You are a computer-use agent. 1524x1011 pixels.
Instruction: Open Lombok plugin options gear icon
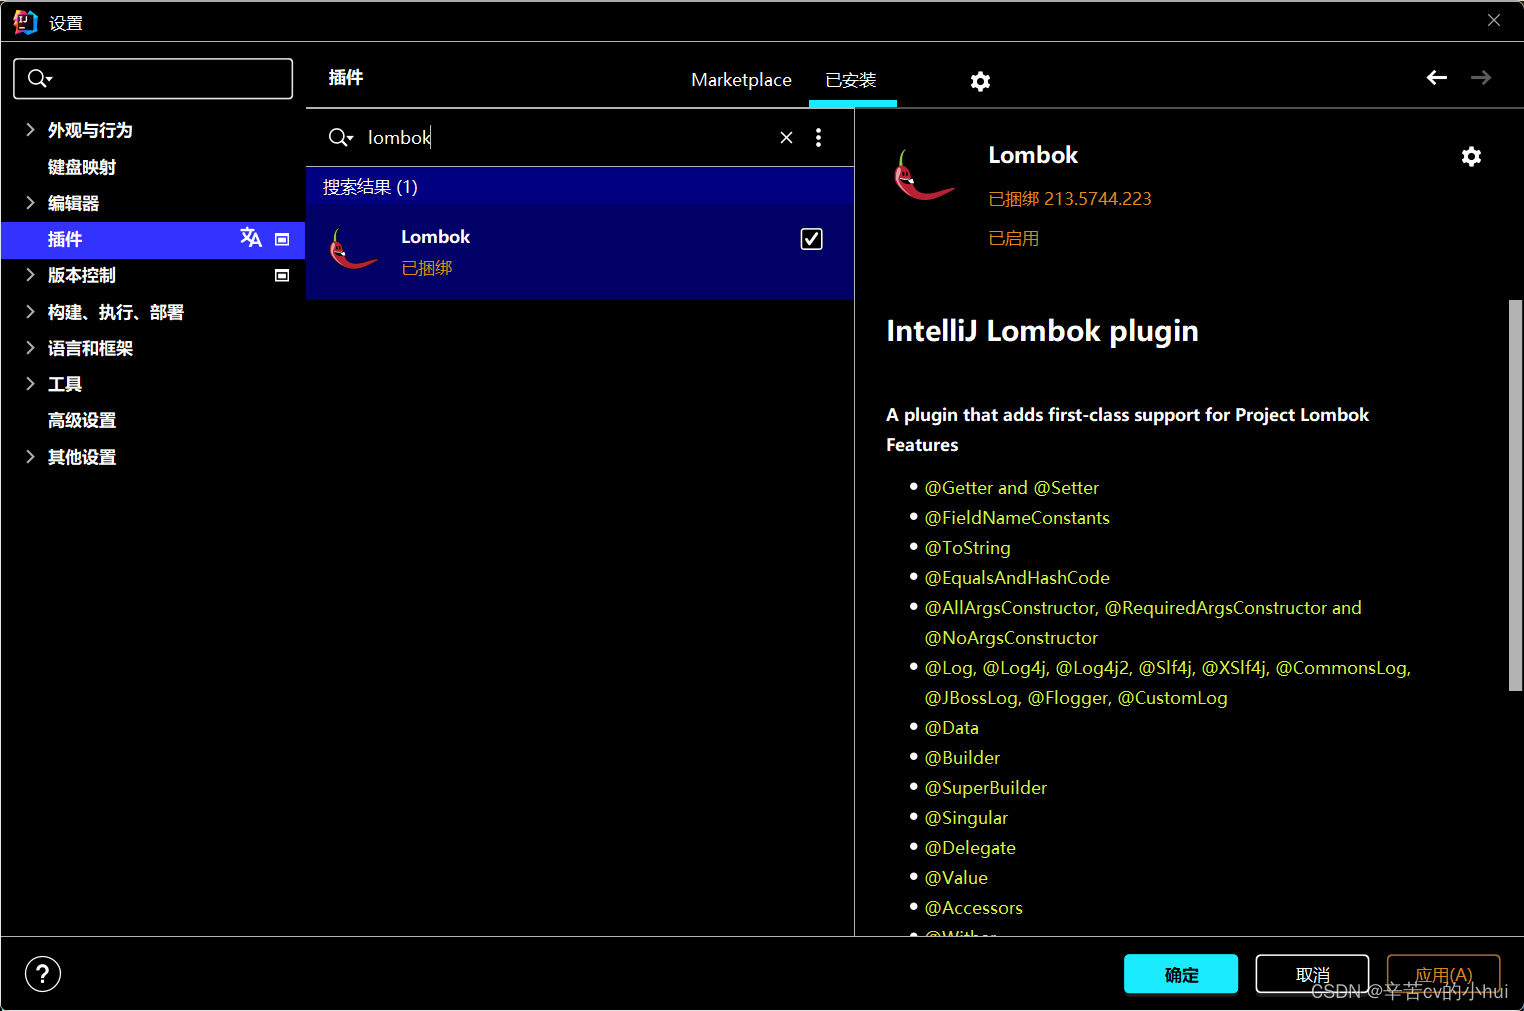(x=1471, y=156)
